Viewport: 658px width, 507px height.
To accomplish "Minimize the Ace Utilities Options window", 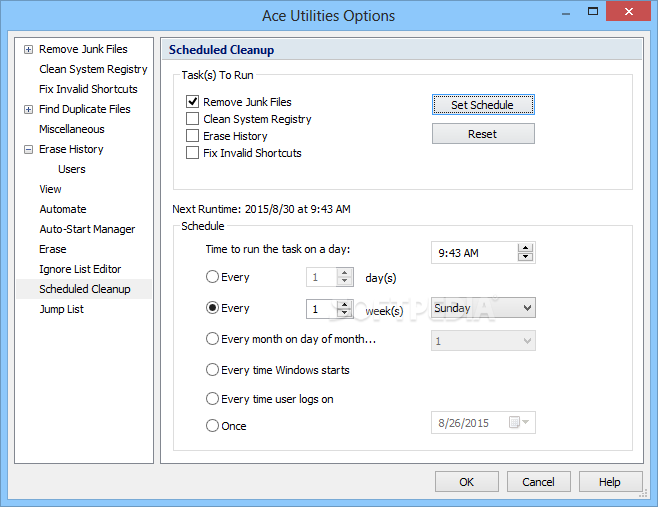I will pos(566,13).
